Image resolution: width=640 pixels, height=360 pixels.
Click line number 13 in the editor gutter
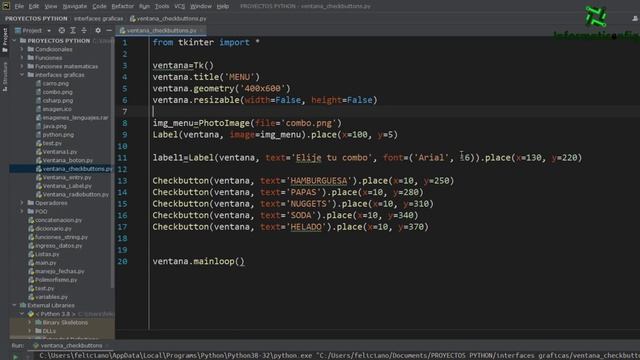tap(122, 181)
